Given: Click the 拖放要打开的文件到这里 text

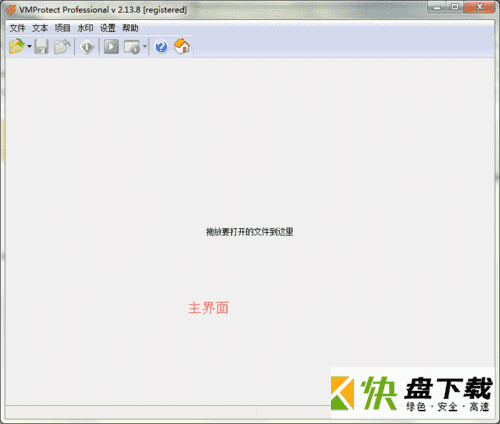Looking at the screenshot, I should point(250,232).
